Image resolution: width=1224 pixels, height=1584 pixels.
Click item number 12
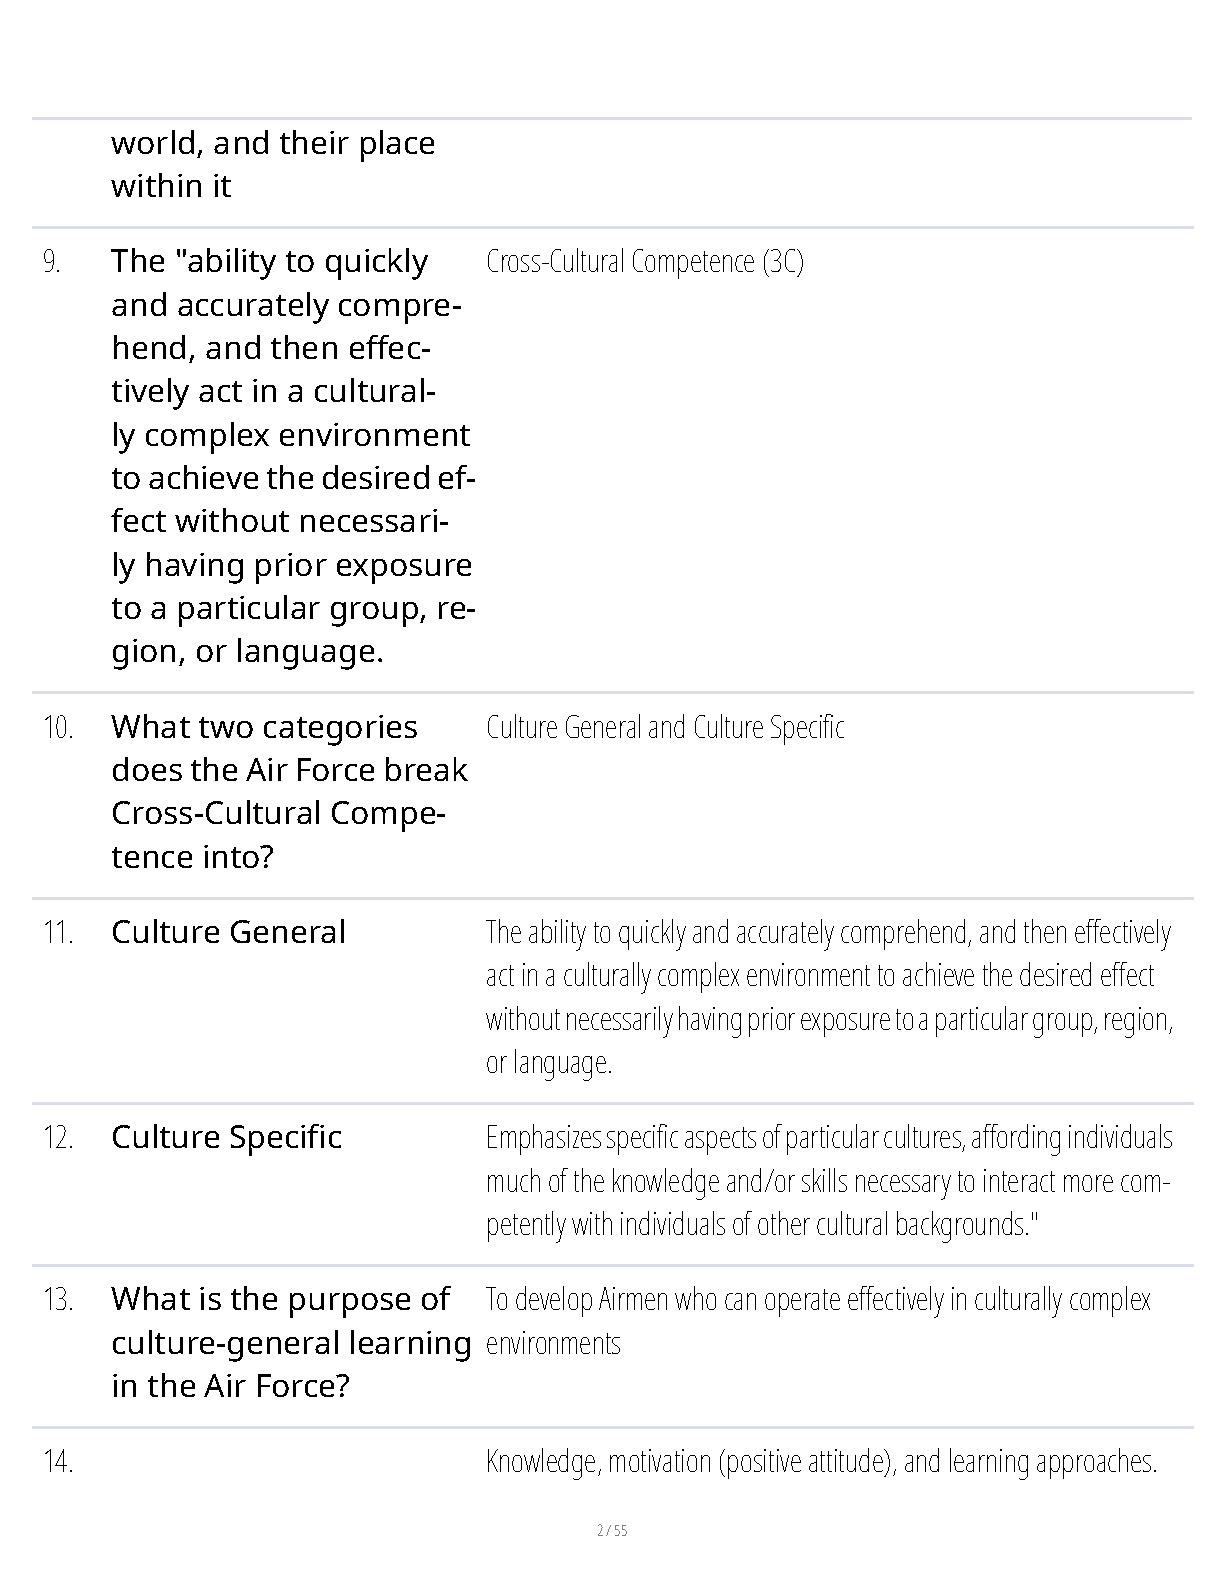(58, 1138)
